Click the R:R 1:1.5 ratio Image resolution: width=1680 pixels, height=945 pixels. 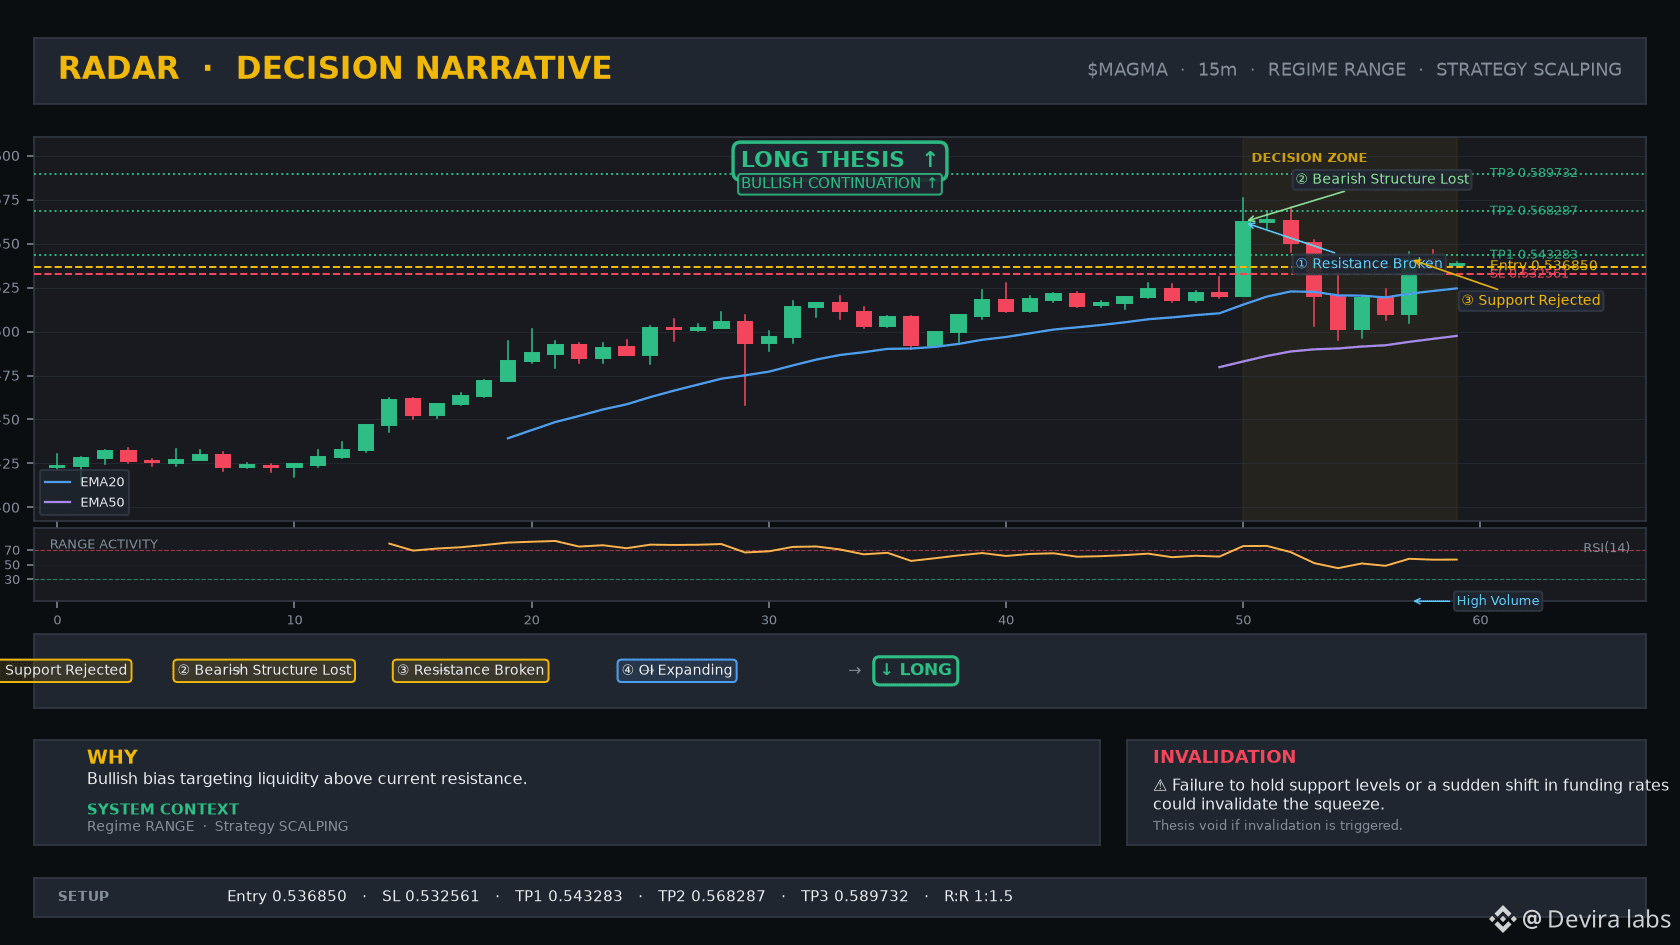click(978, 896)
